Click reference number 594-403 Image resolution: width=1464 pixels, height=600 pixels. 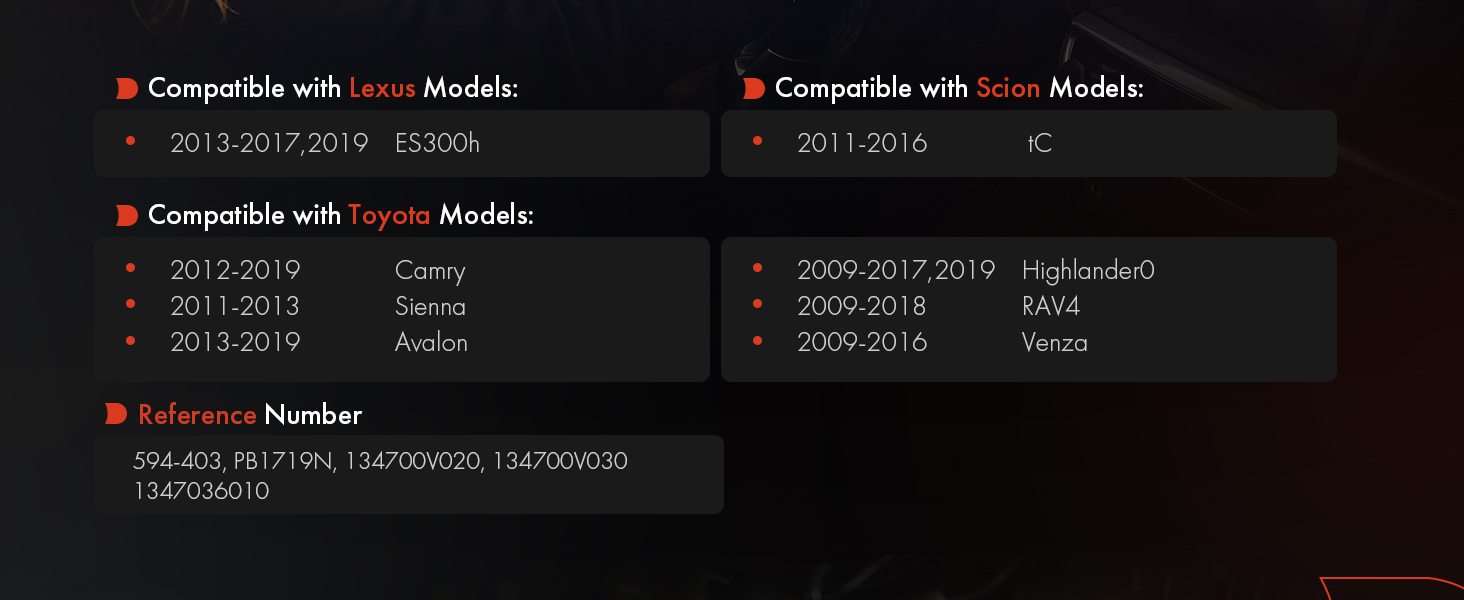coord(179,461)
